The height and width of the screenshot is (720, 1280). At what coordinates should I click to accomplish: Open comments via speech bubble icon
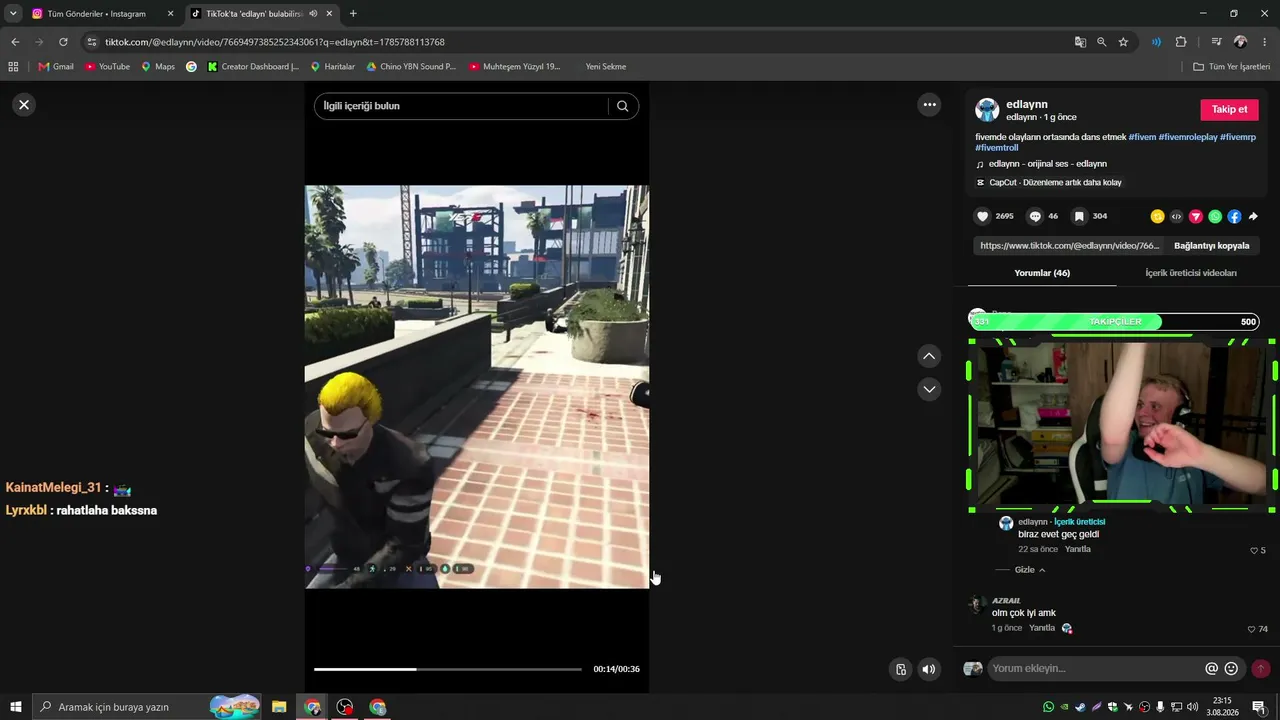pos(1035,216)
